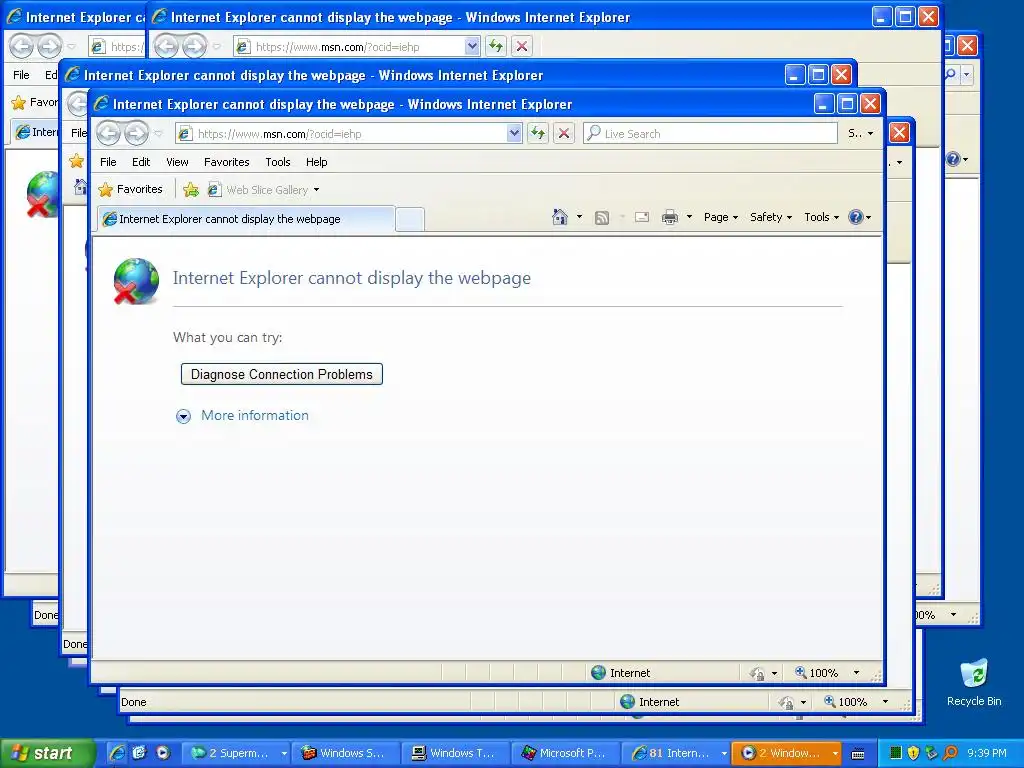Viewport: 1024px width, 768px height.
Task: Go back in the front IE window
Action: 108,134
